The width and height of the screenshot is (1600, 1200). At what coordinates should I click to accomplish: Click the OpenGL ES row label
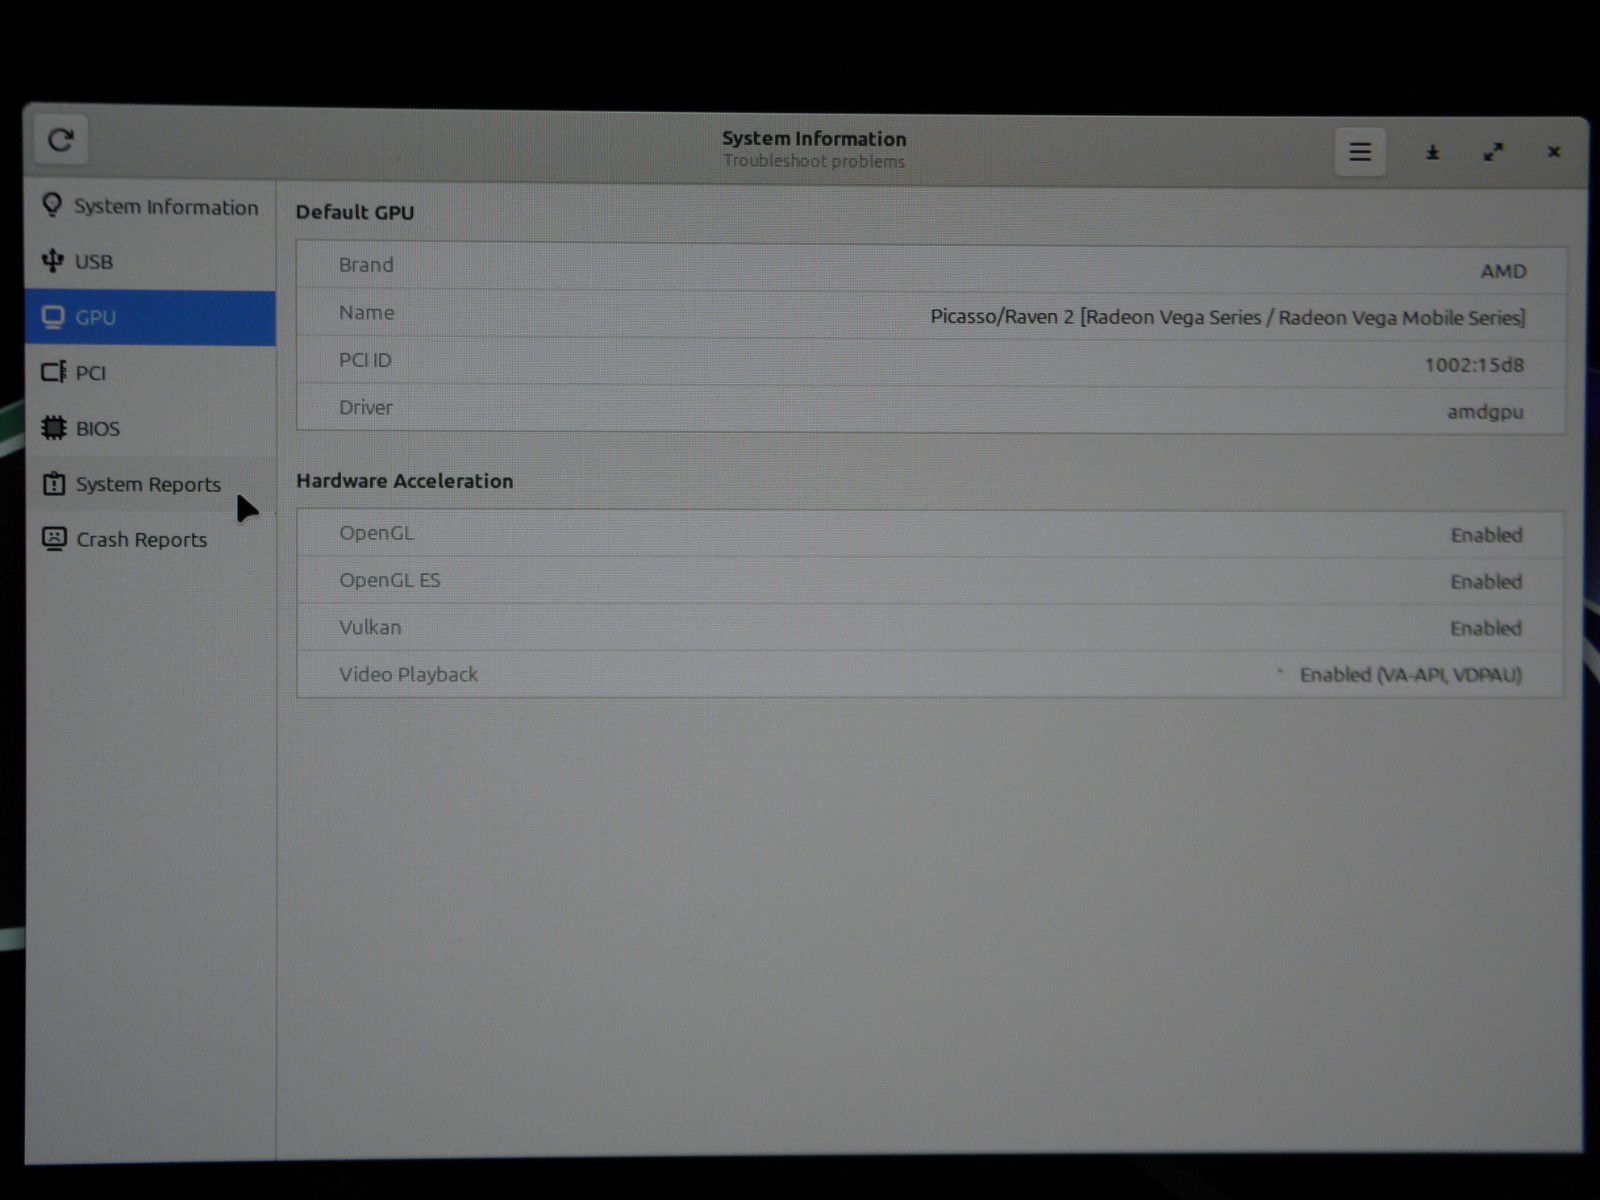(390, 580)
